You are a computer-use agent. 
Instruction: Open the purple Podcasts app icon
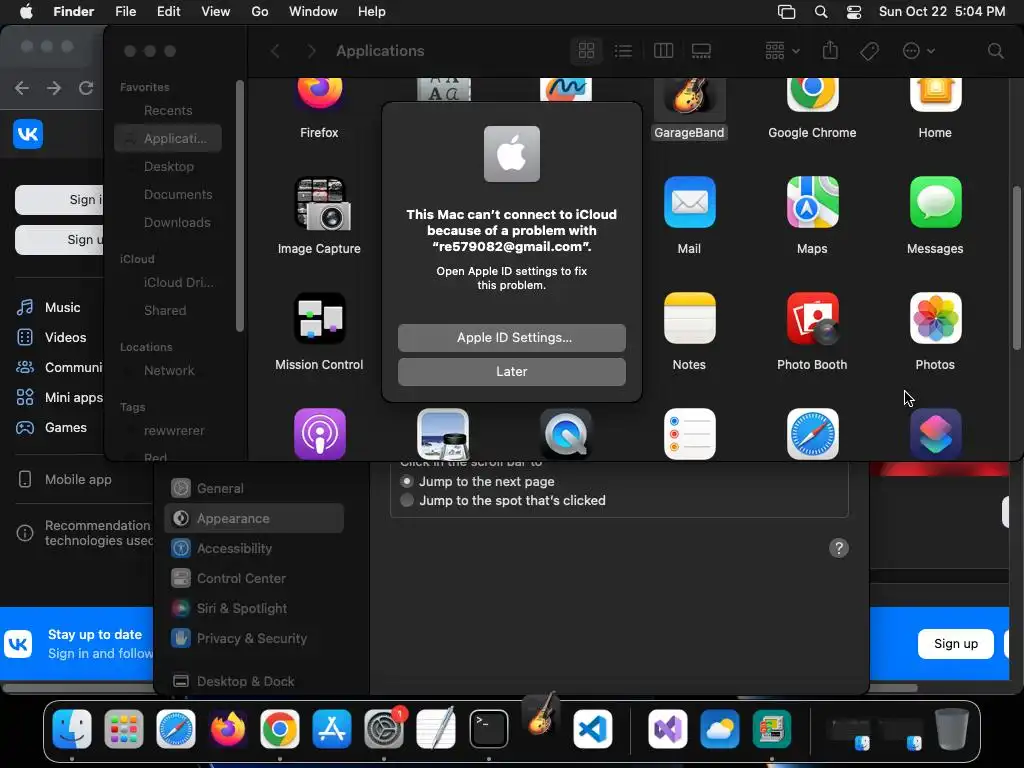click(319, 434)
